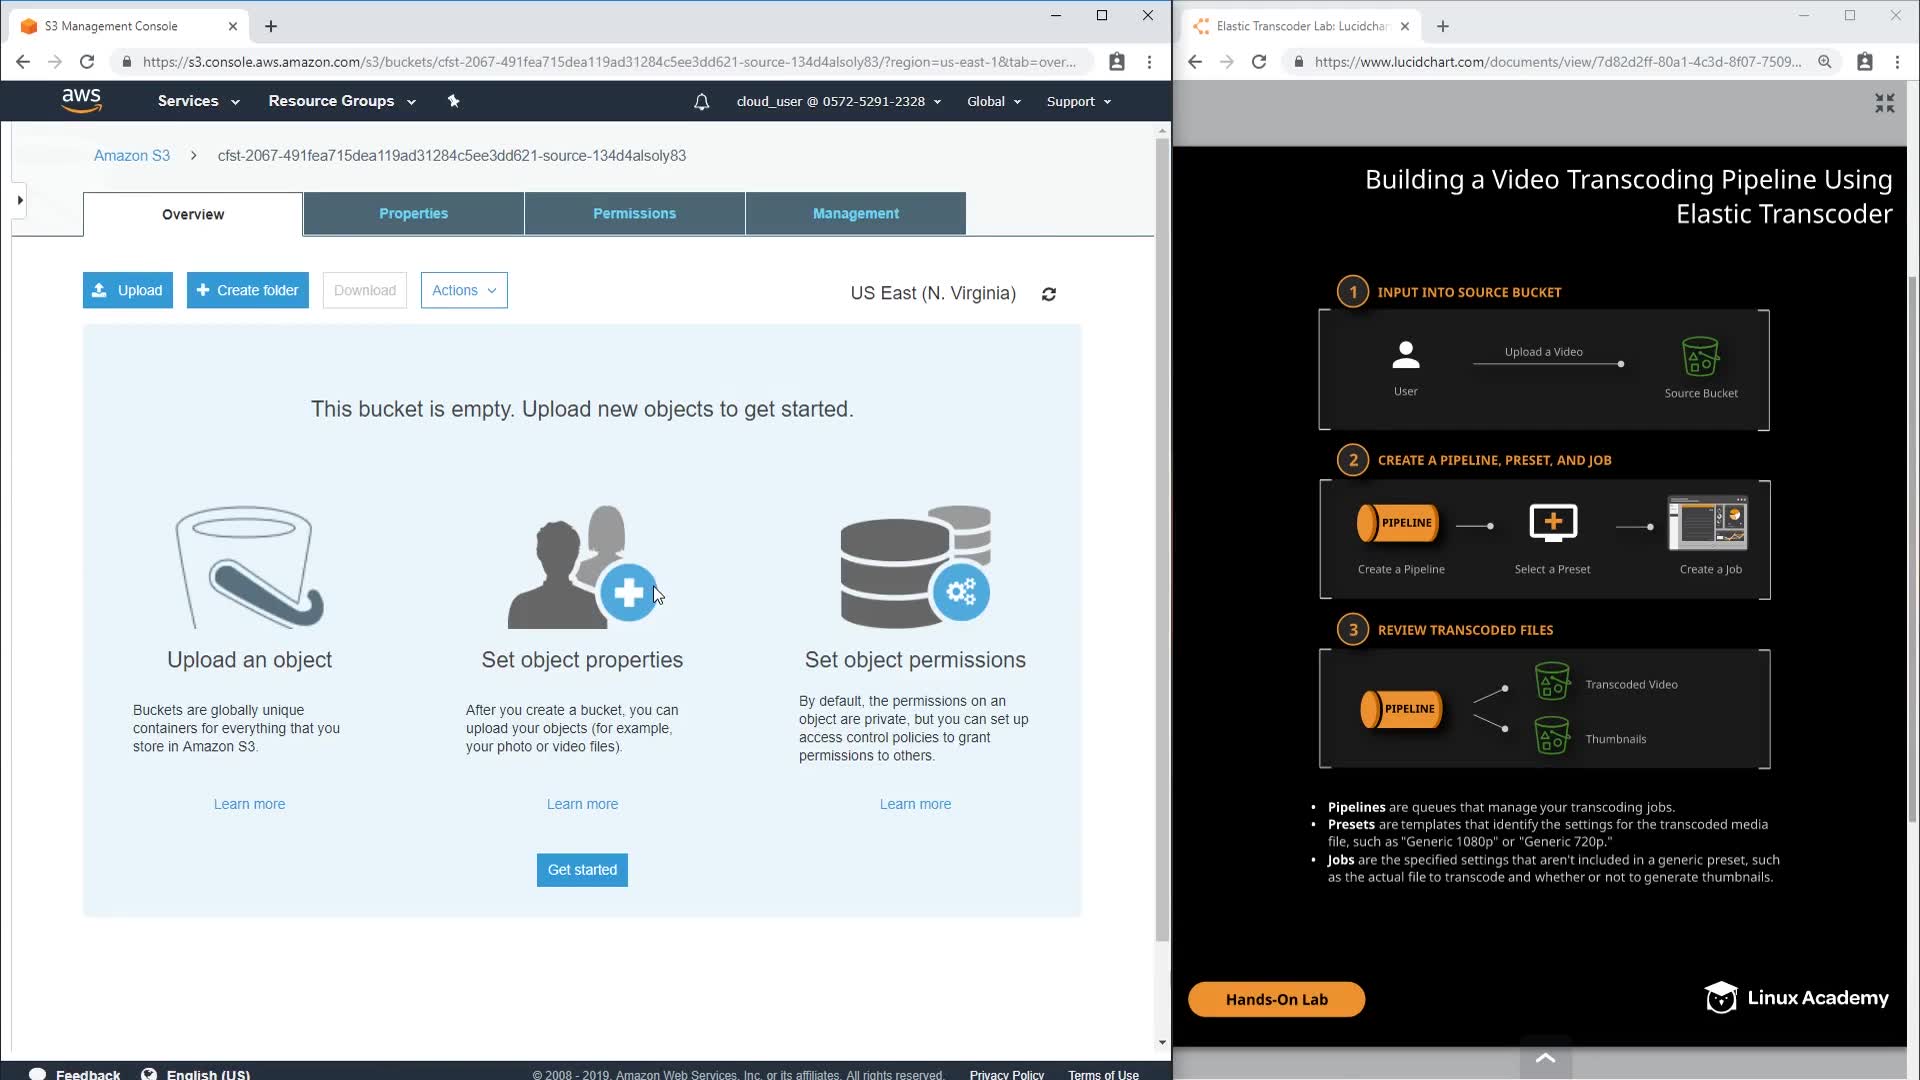This screenshot has width=1920, height=1080.
Task: Open the Resource Groups dropdown
Action: 341,101
